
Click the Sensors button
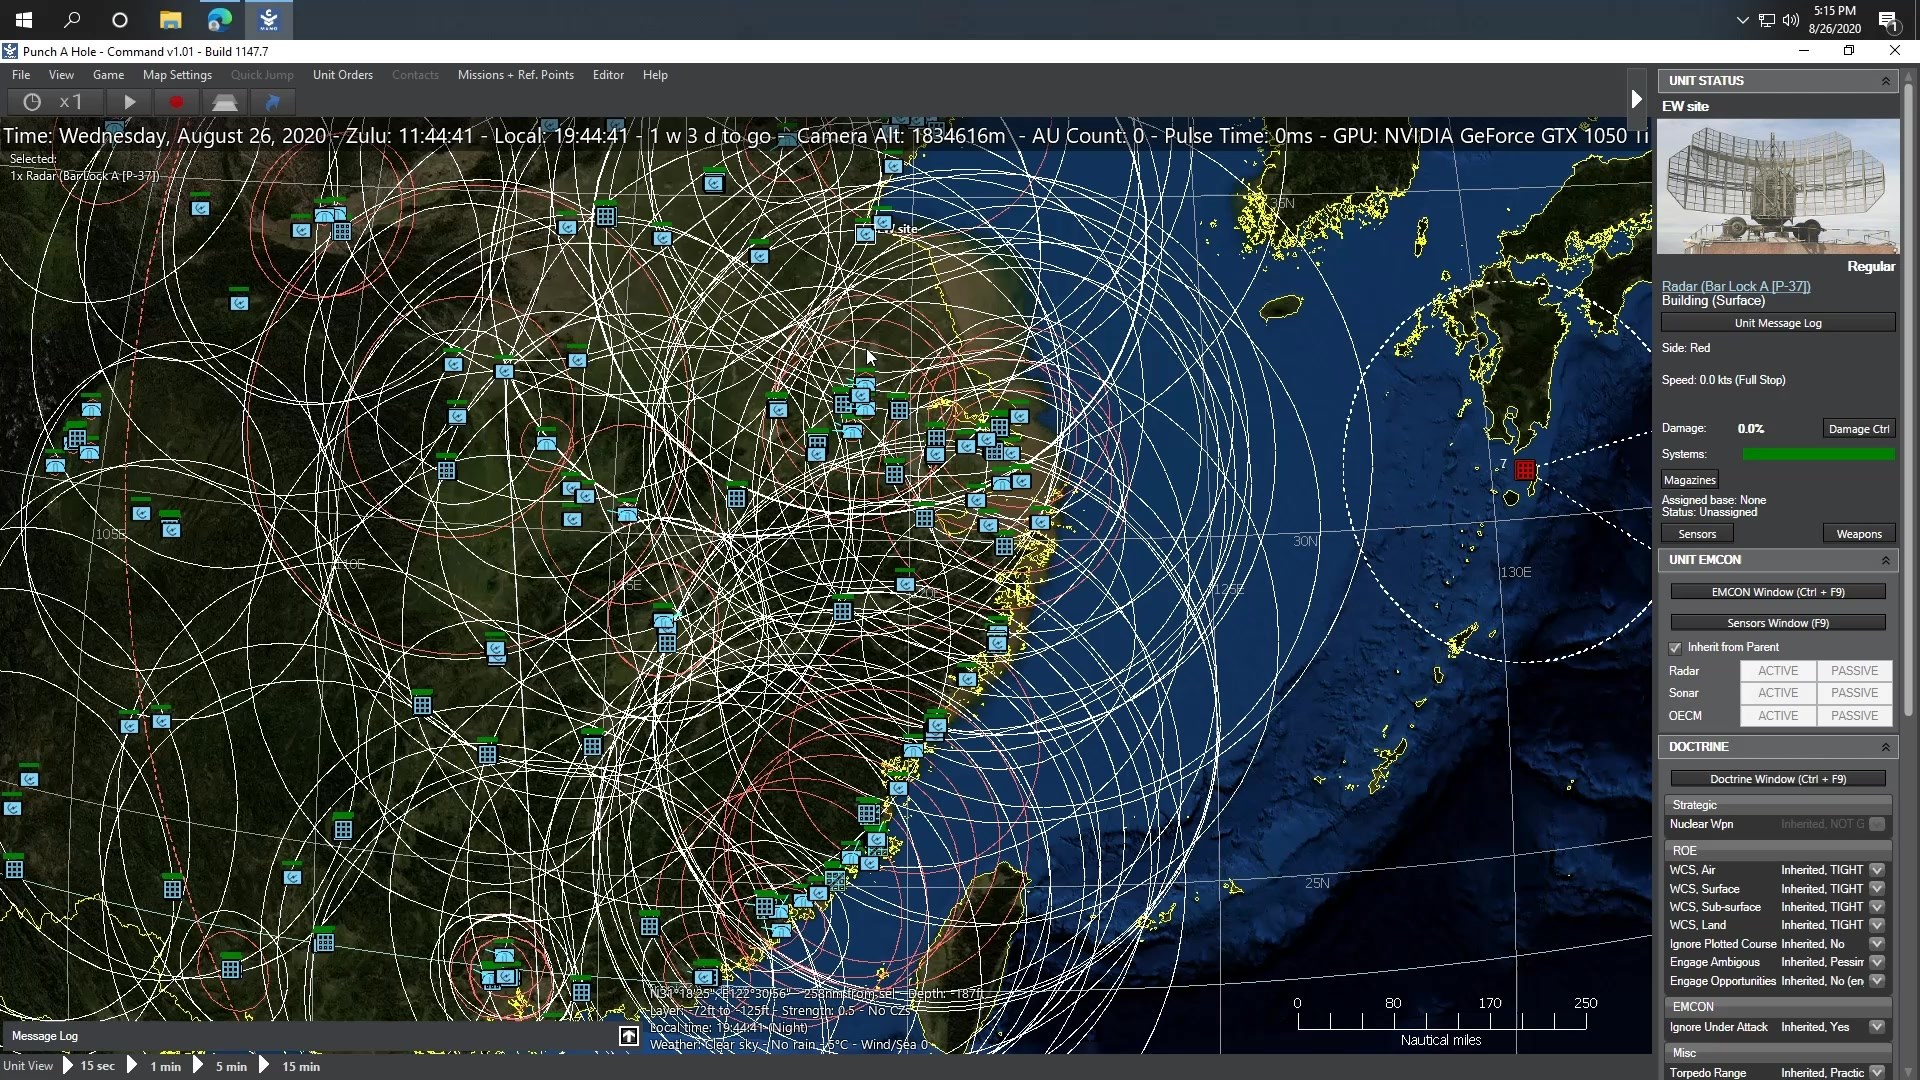[1697, 534]
